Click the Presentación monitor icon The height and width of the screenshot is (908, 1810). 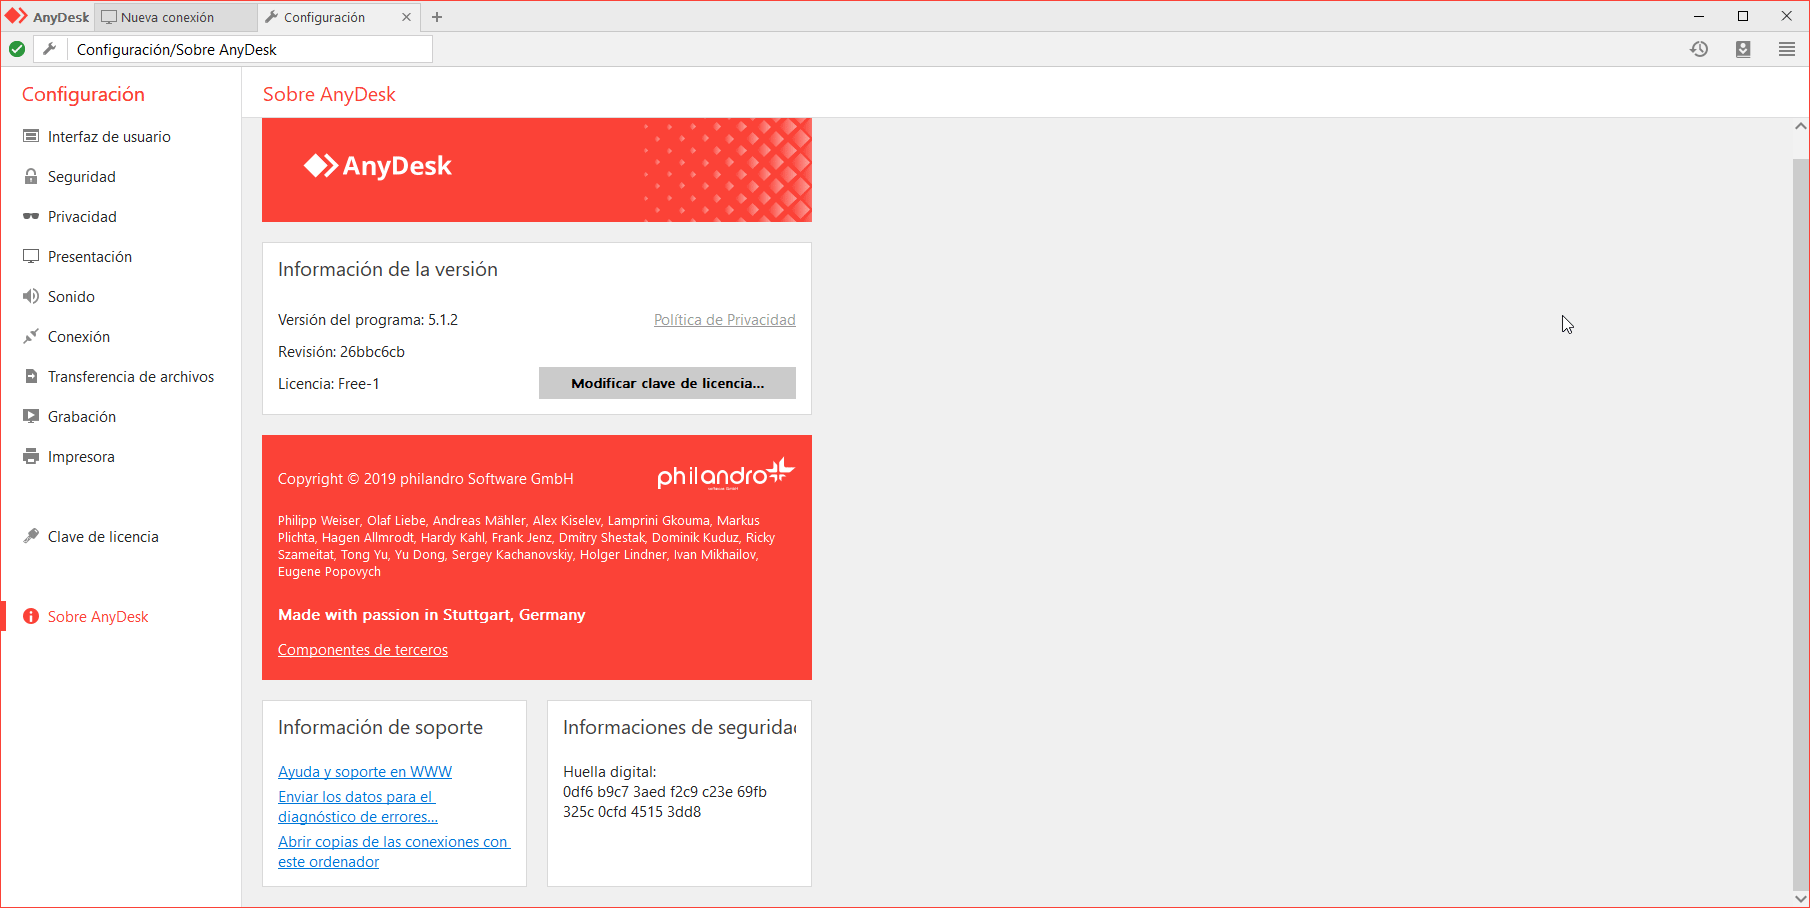31,256
